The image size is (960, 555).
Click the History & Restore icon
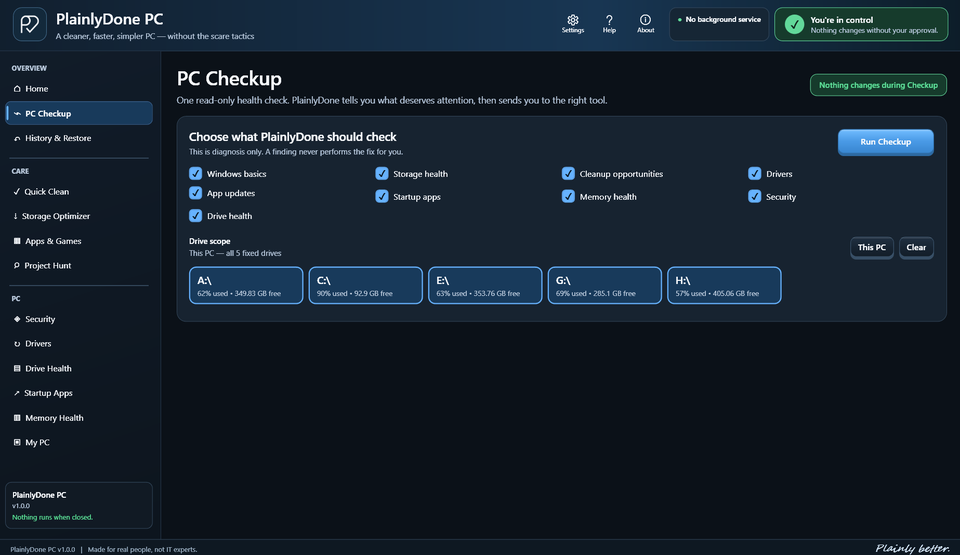[x=17, y=138]
